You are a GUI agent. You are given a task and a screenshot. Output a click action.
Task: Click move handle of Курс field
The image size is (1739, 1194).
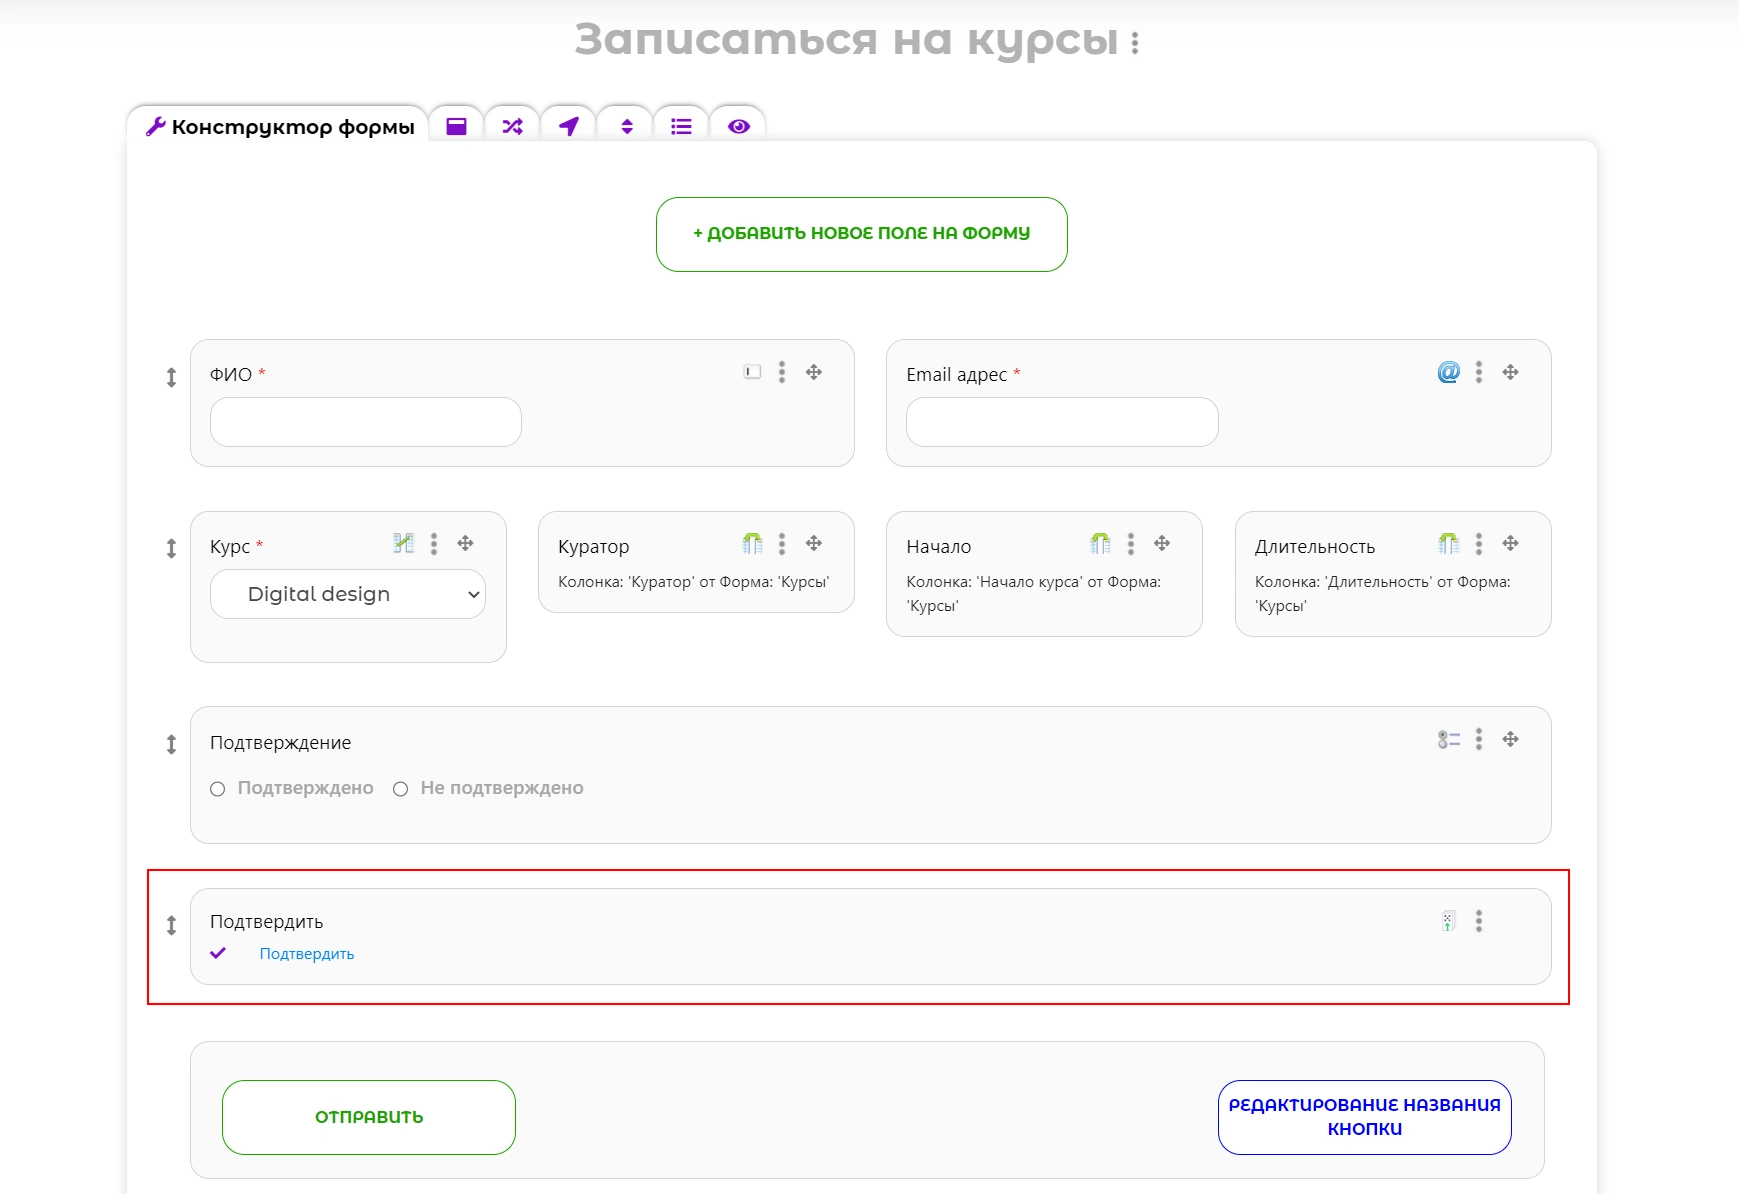pyautogui.click(x=465, y=543)
